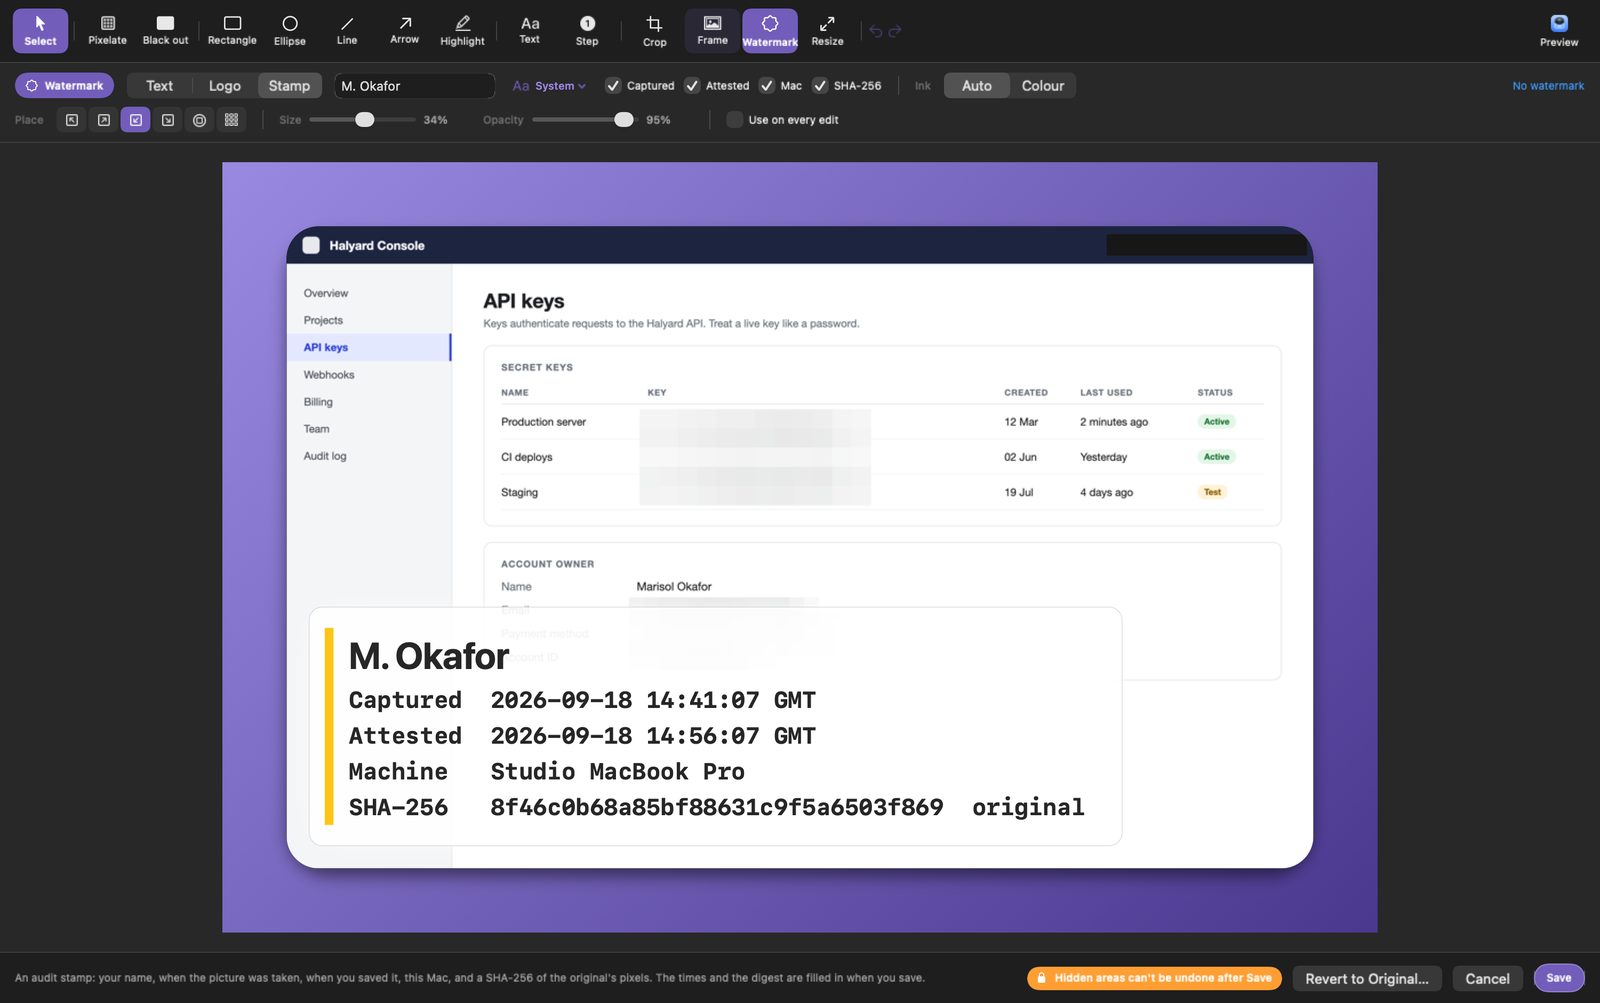This screenshot has height=1003, width=1600.
Task: Set watermark placement to tiled grid
Action: point(232,120)
